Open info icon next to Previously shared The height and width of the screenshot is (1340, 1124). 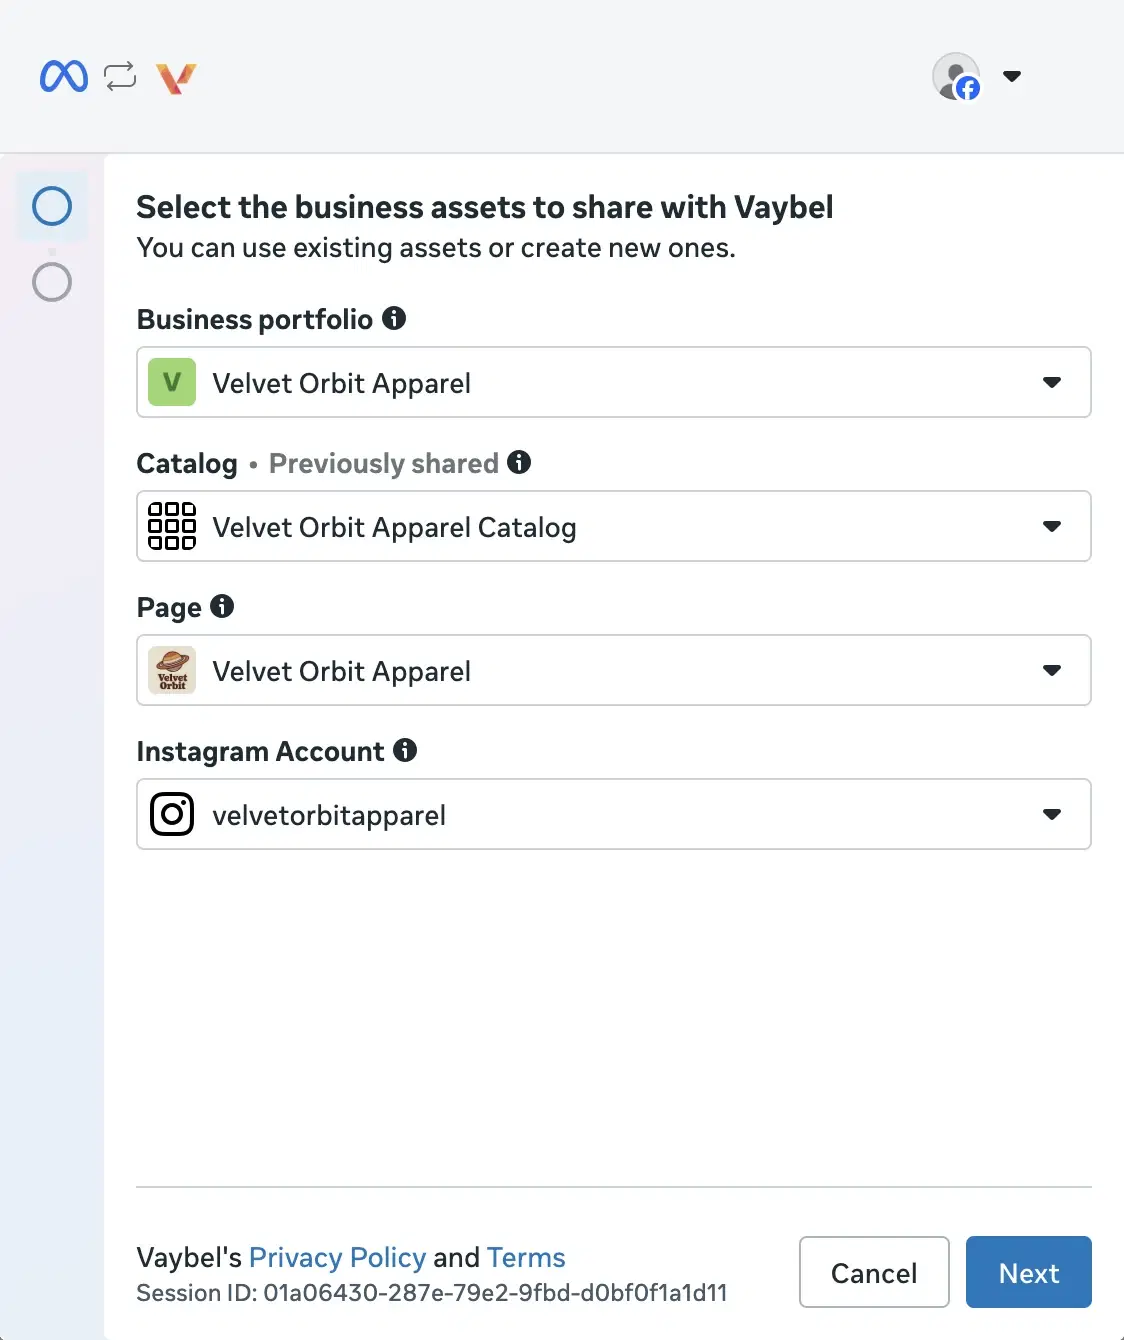[519, 462]
